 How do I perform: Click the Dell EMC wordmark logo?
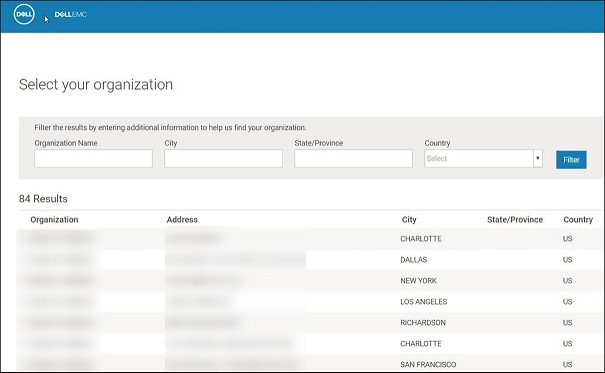(71, 14)
